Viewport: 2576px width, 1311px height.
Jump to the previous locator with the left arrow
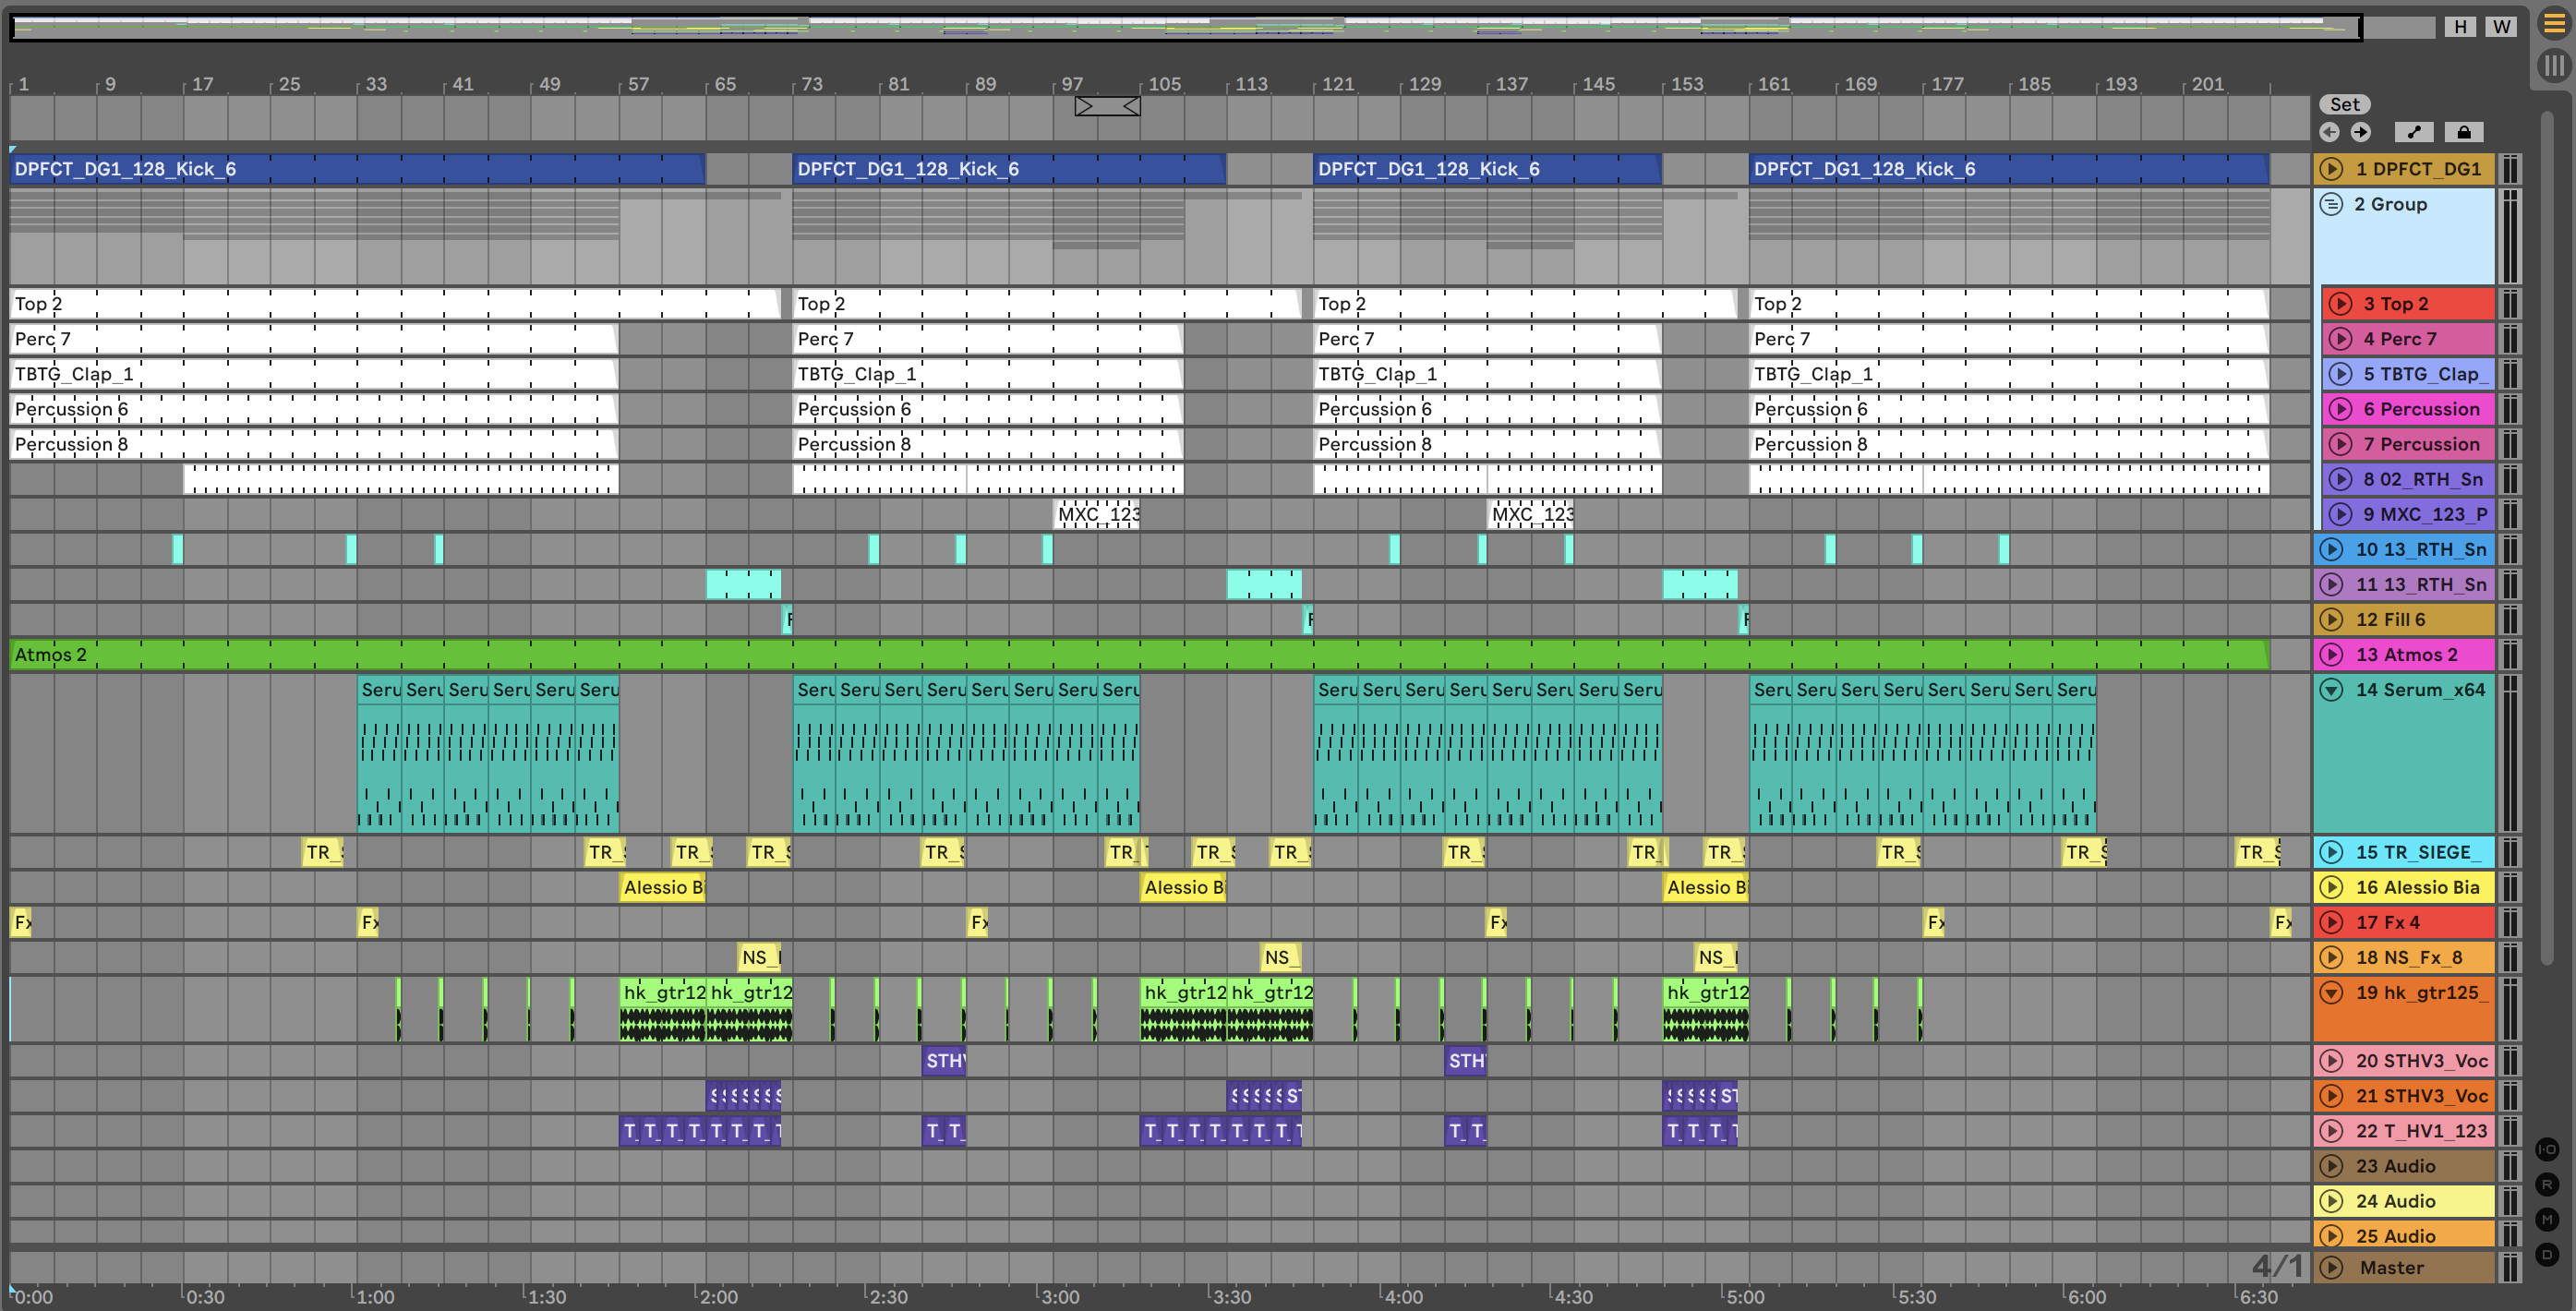(2329, 132)
